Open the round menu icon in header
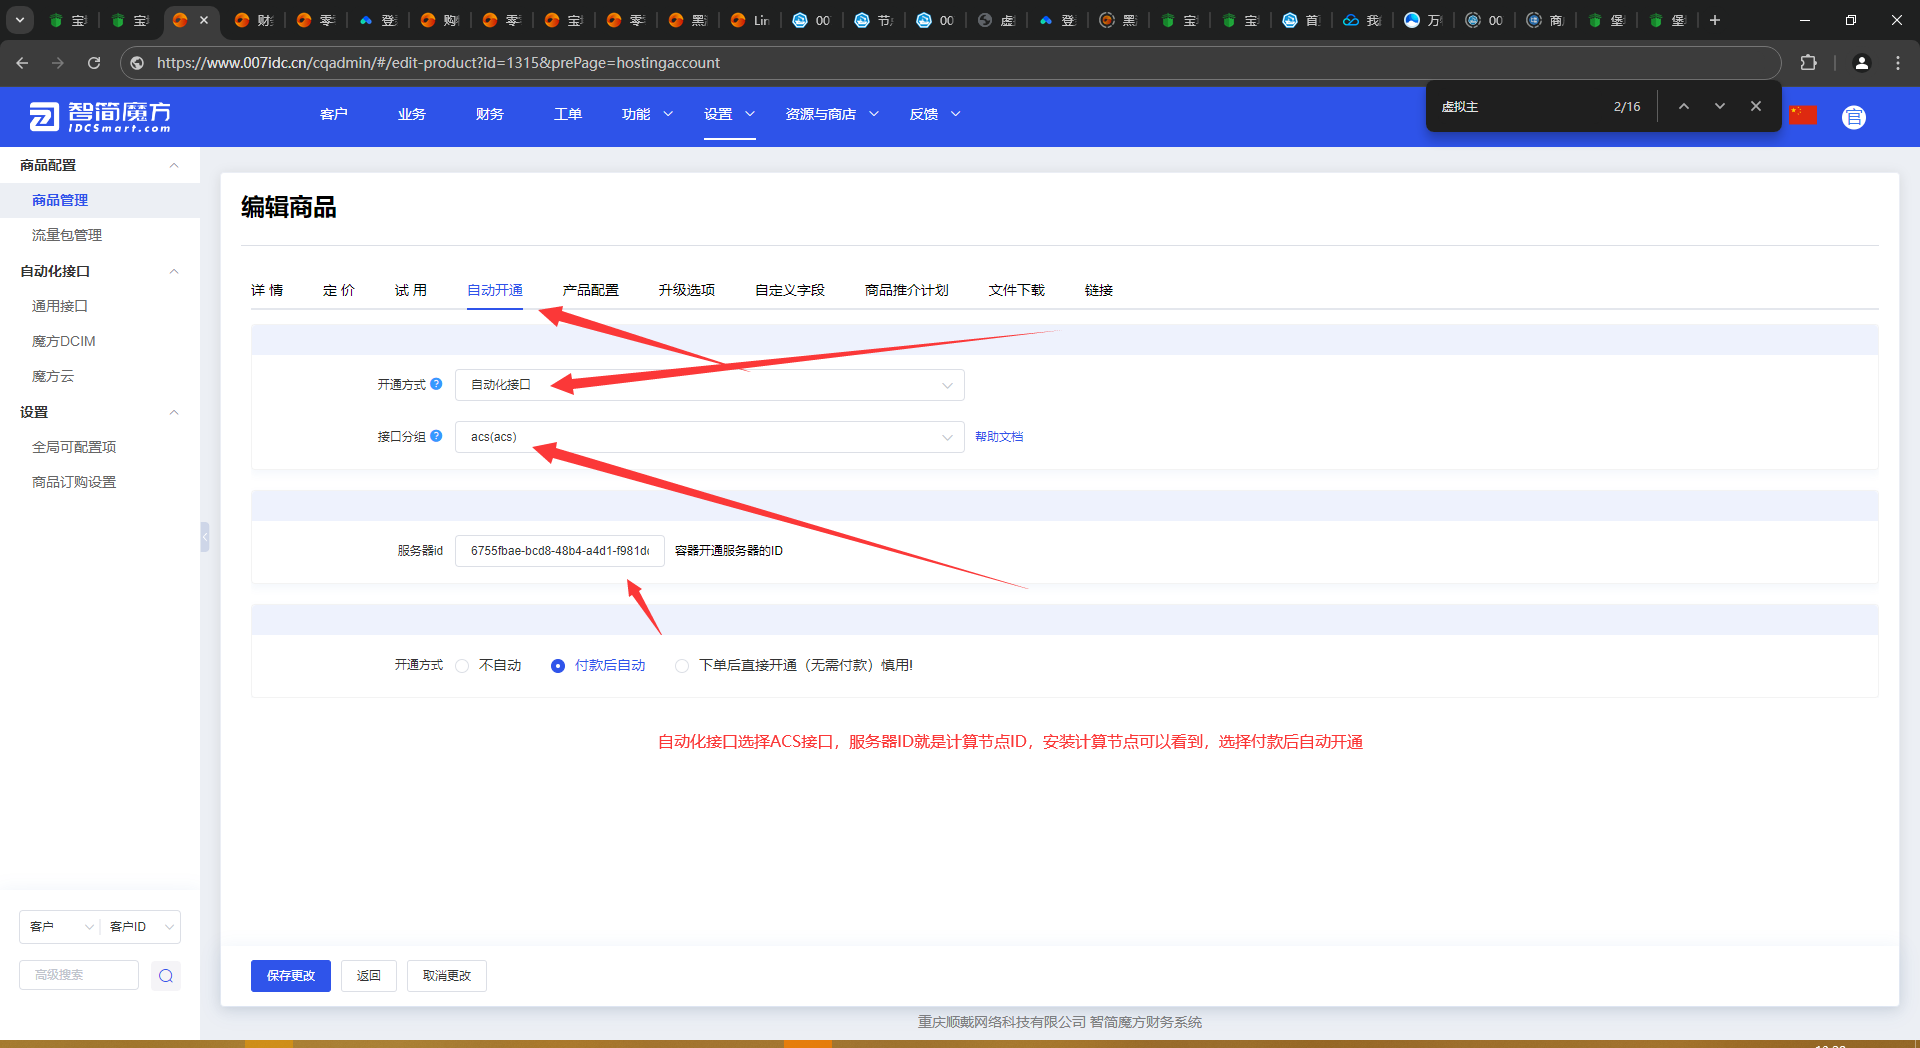The width and height of the screenshot is (1920, 1048). [x=1854, y=117]
